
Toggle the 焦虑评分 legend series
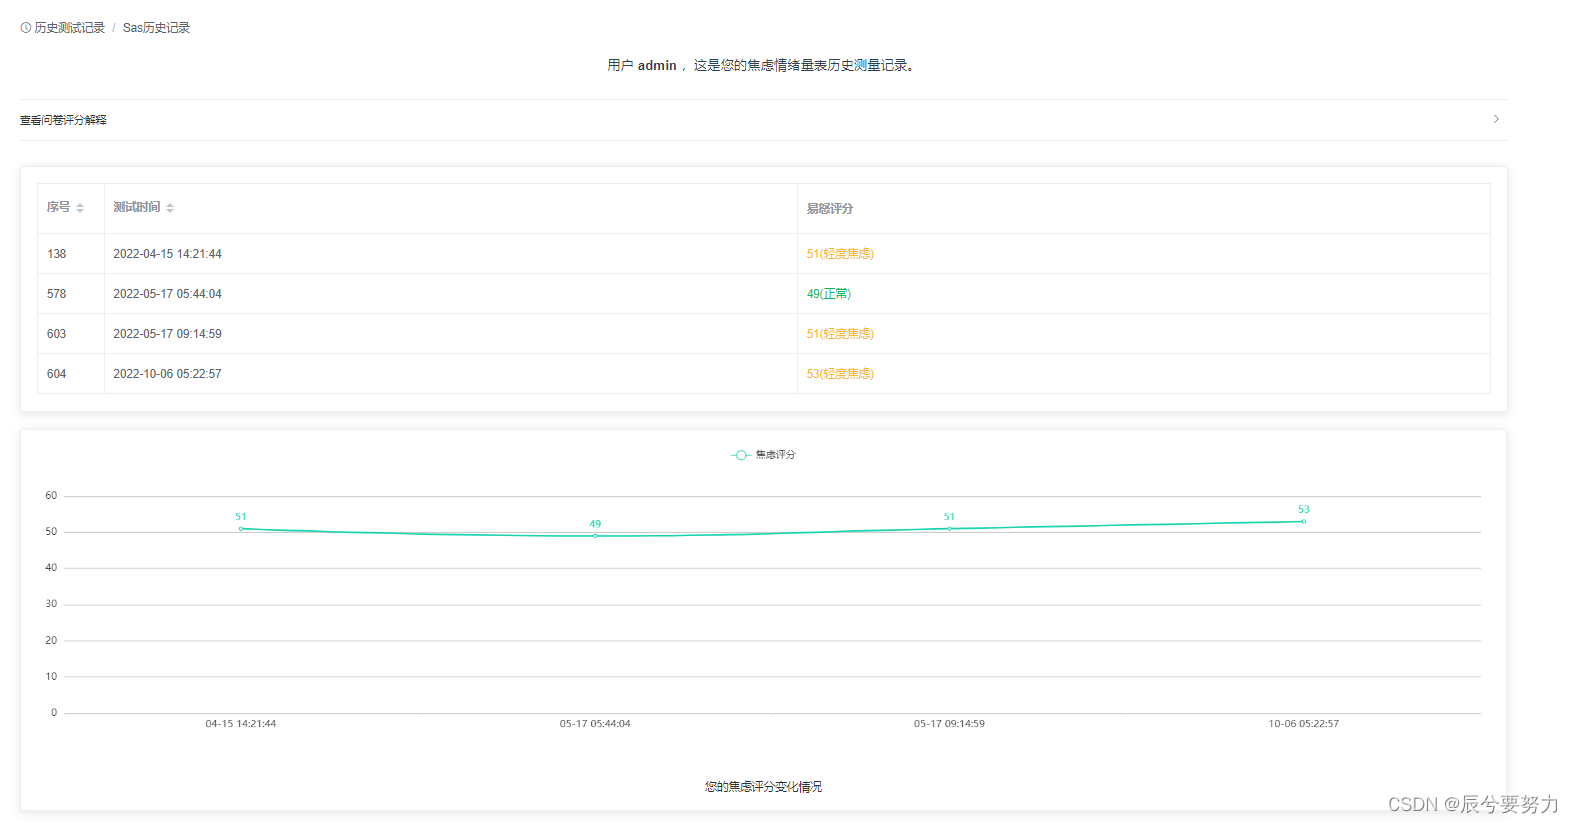763,455
